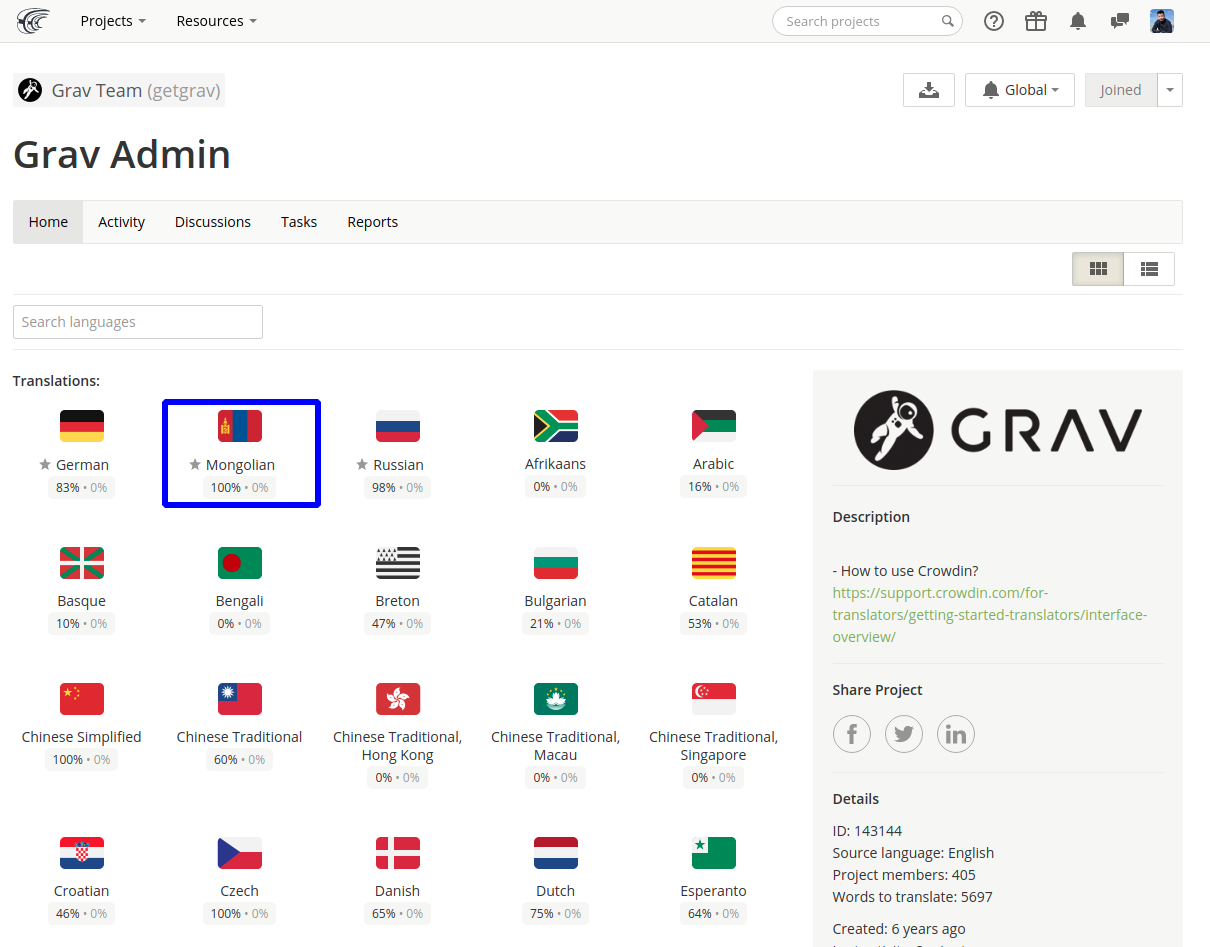Click the Crowdin logo in the top bar
This screenshot has height=947, width=1210.
coord(33,21)
